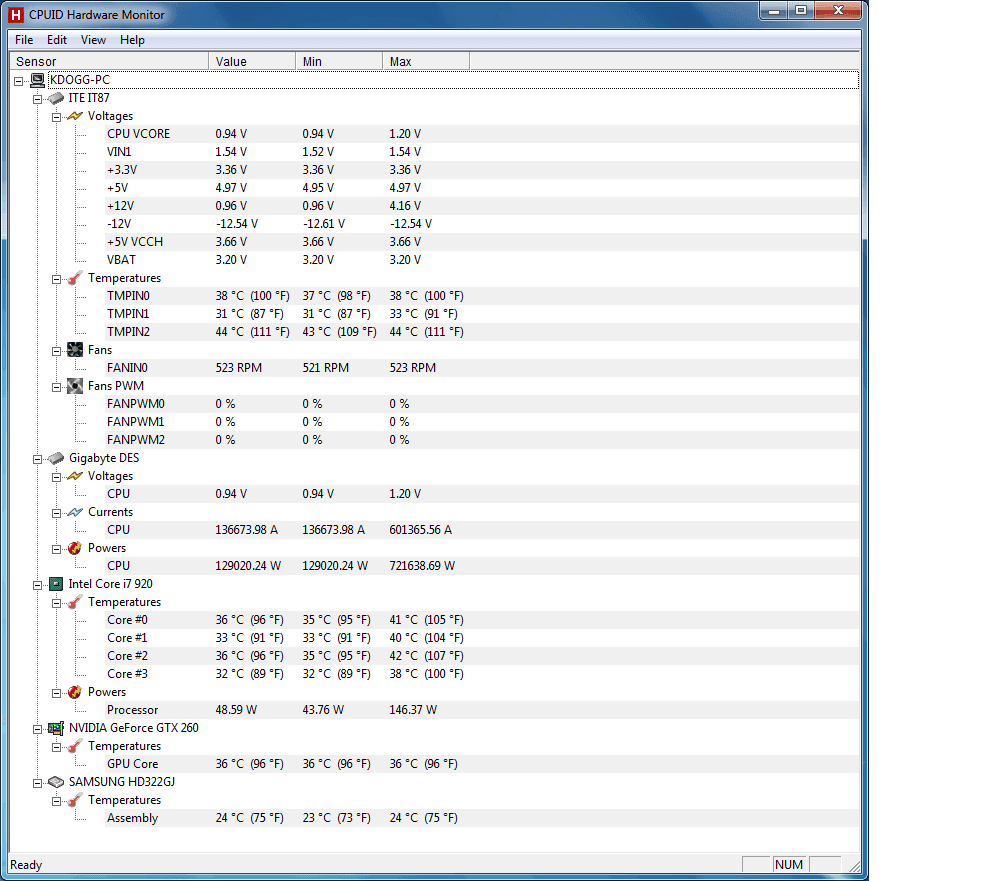Open the Help menu

(132, 40)
